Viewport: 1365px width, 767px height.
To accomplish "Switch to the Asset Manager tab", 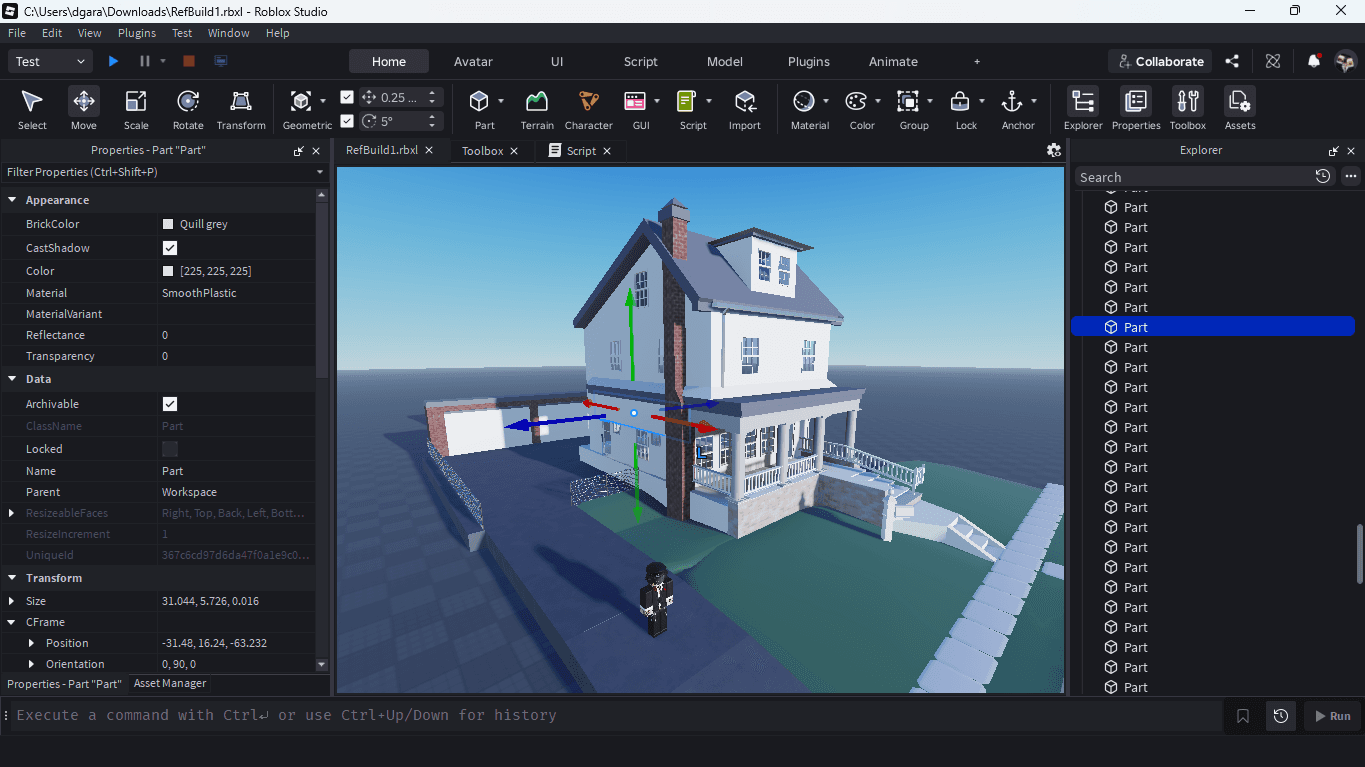I will (170, 684).
